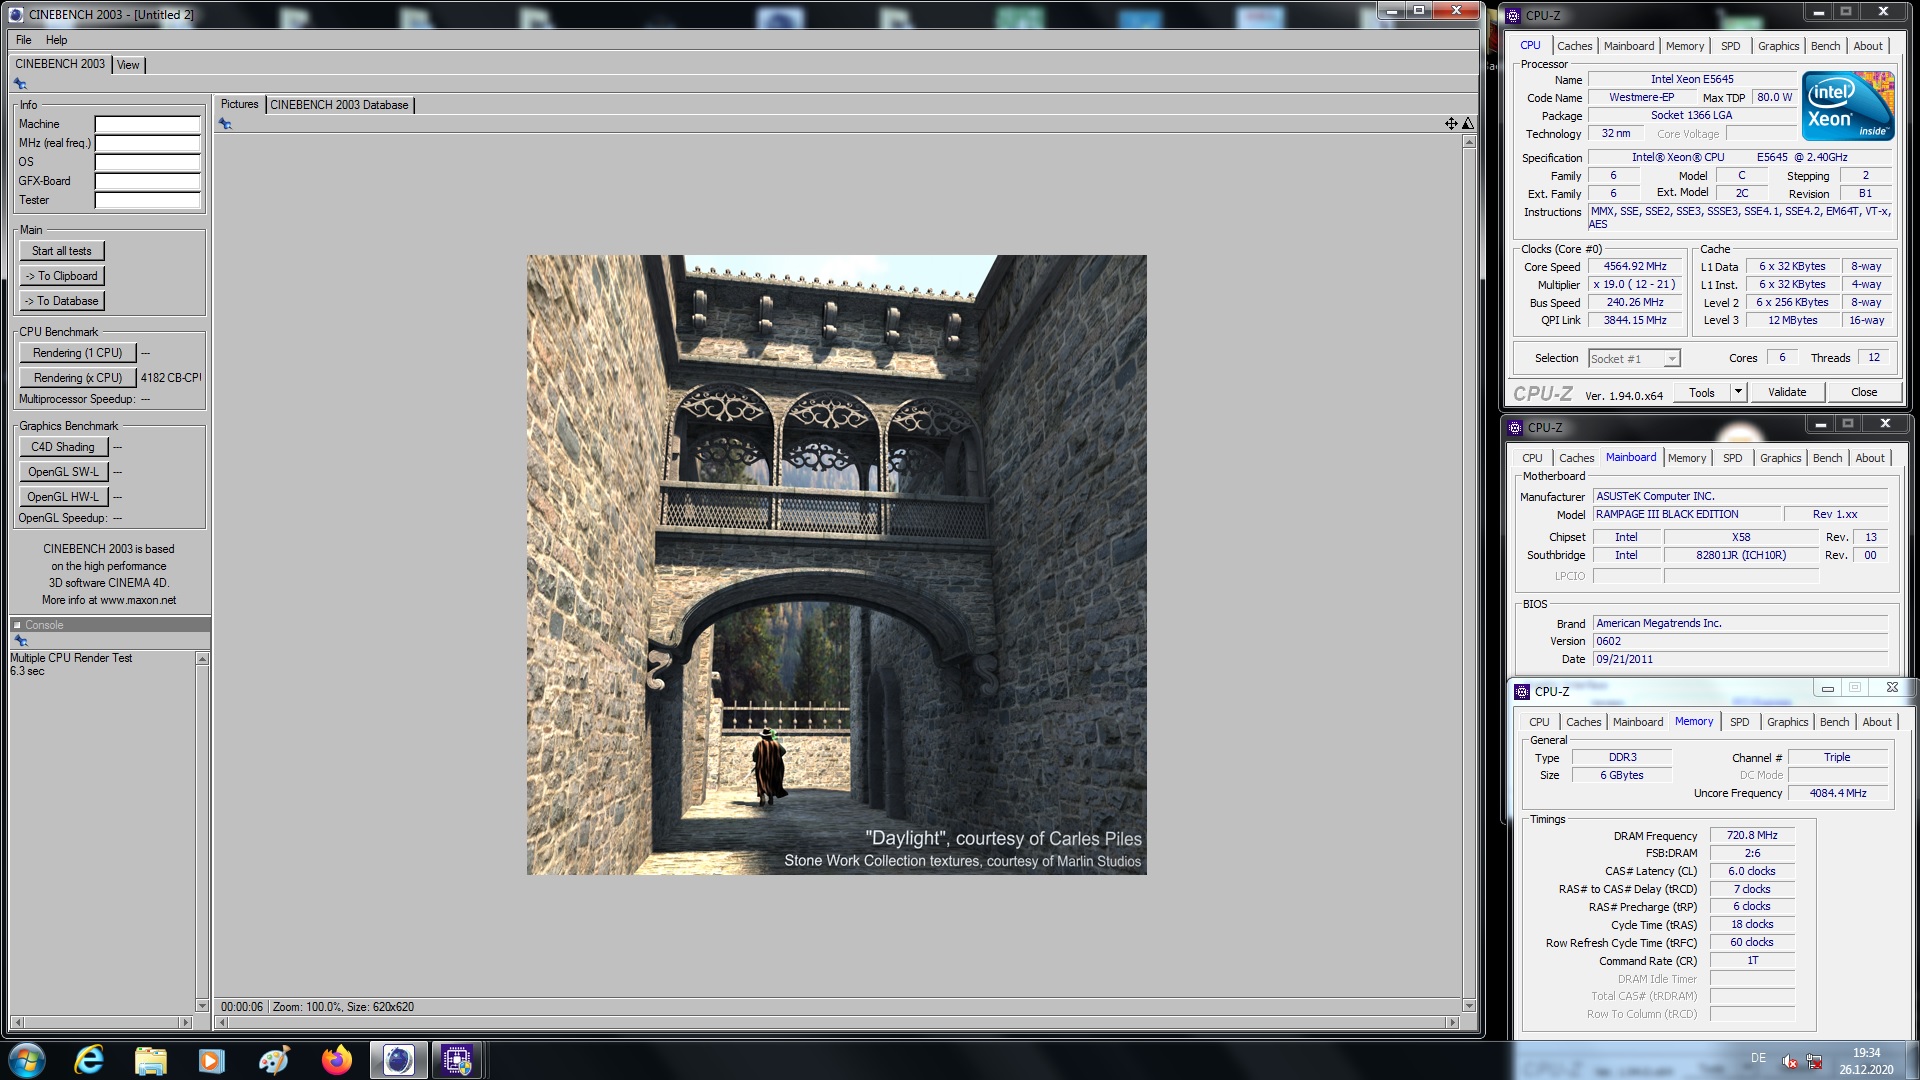Open Paint palette icon in taskbar
Screen dimensions: 1920x1080
tap(274, 1060)
